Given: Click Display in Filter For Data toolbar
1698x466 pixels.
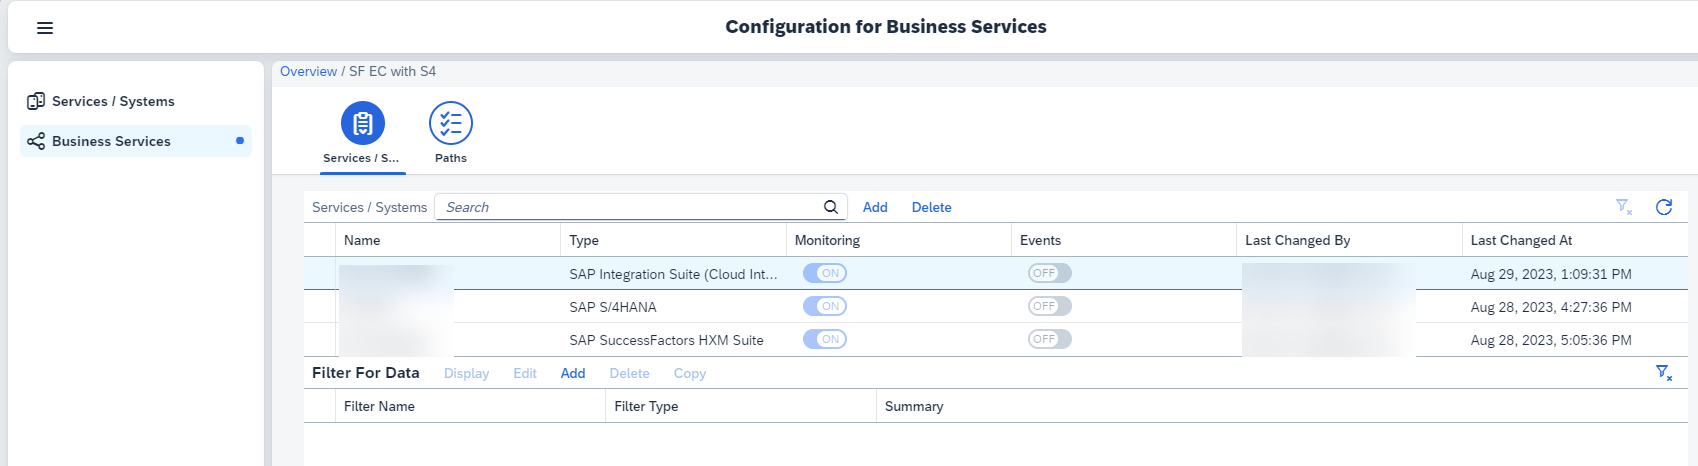Looking at the screenshot, I should [x=466, y=373].
